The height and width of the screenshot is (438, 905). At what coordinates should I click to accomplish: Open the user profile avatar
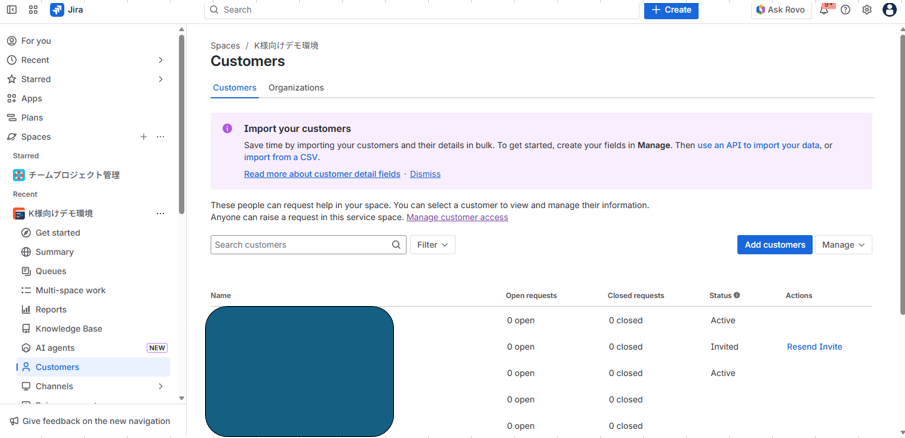click(889, 10)
